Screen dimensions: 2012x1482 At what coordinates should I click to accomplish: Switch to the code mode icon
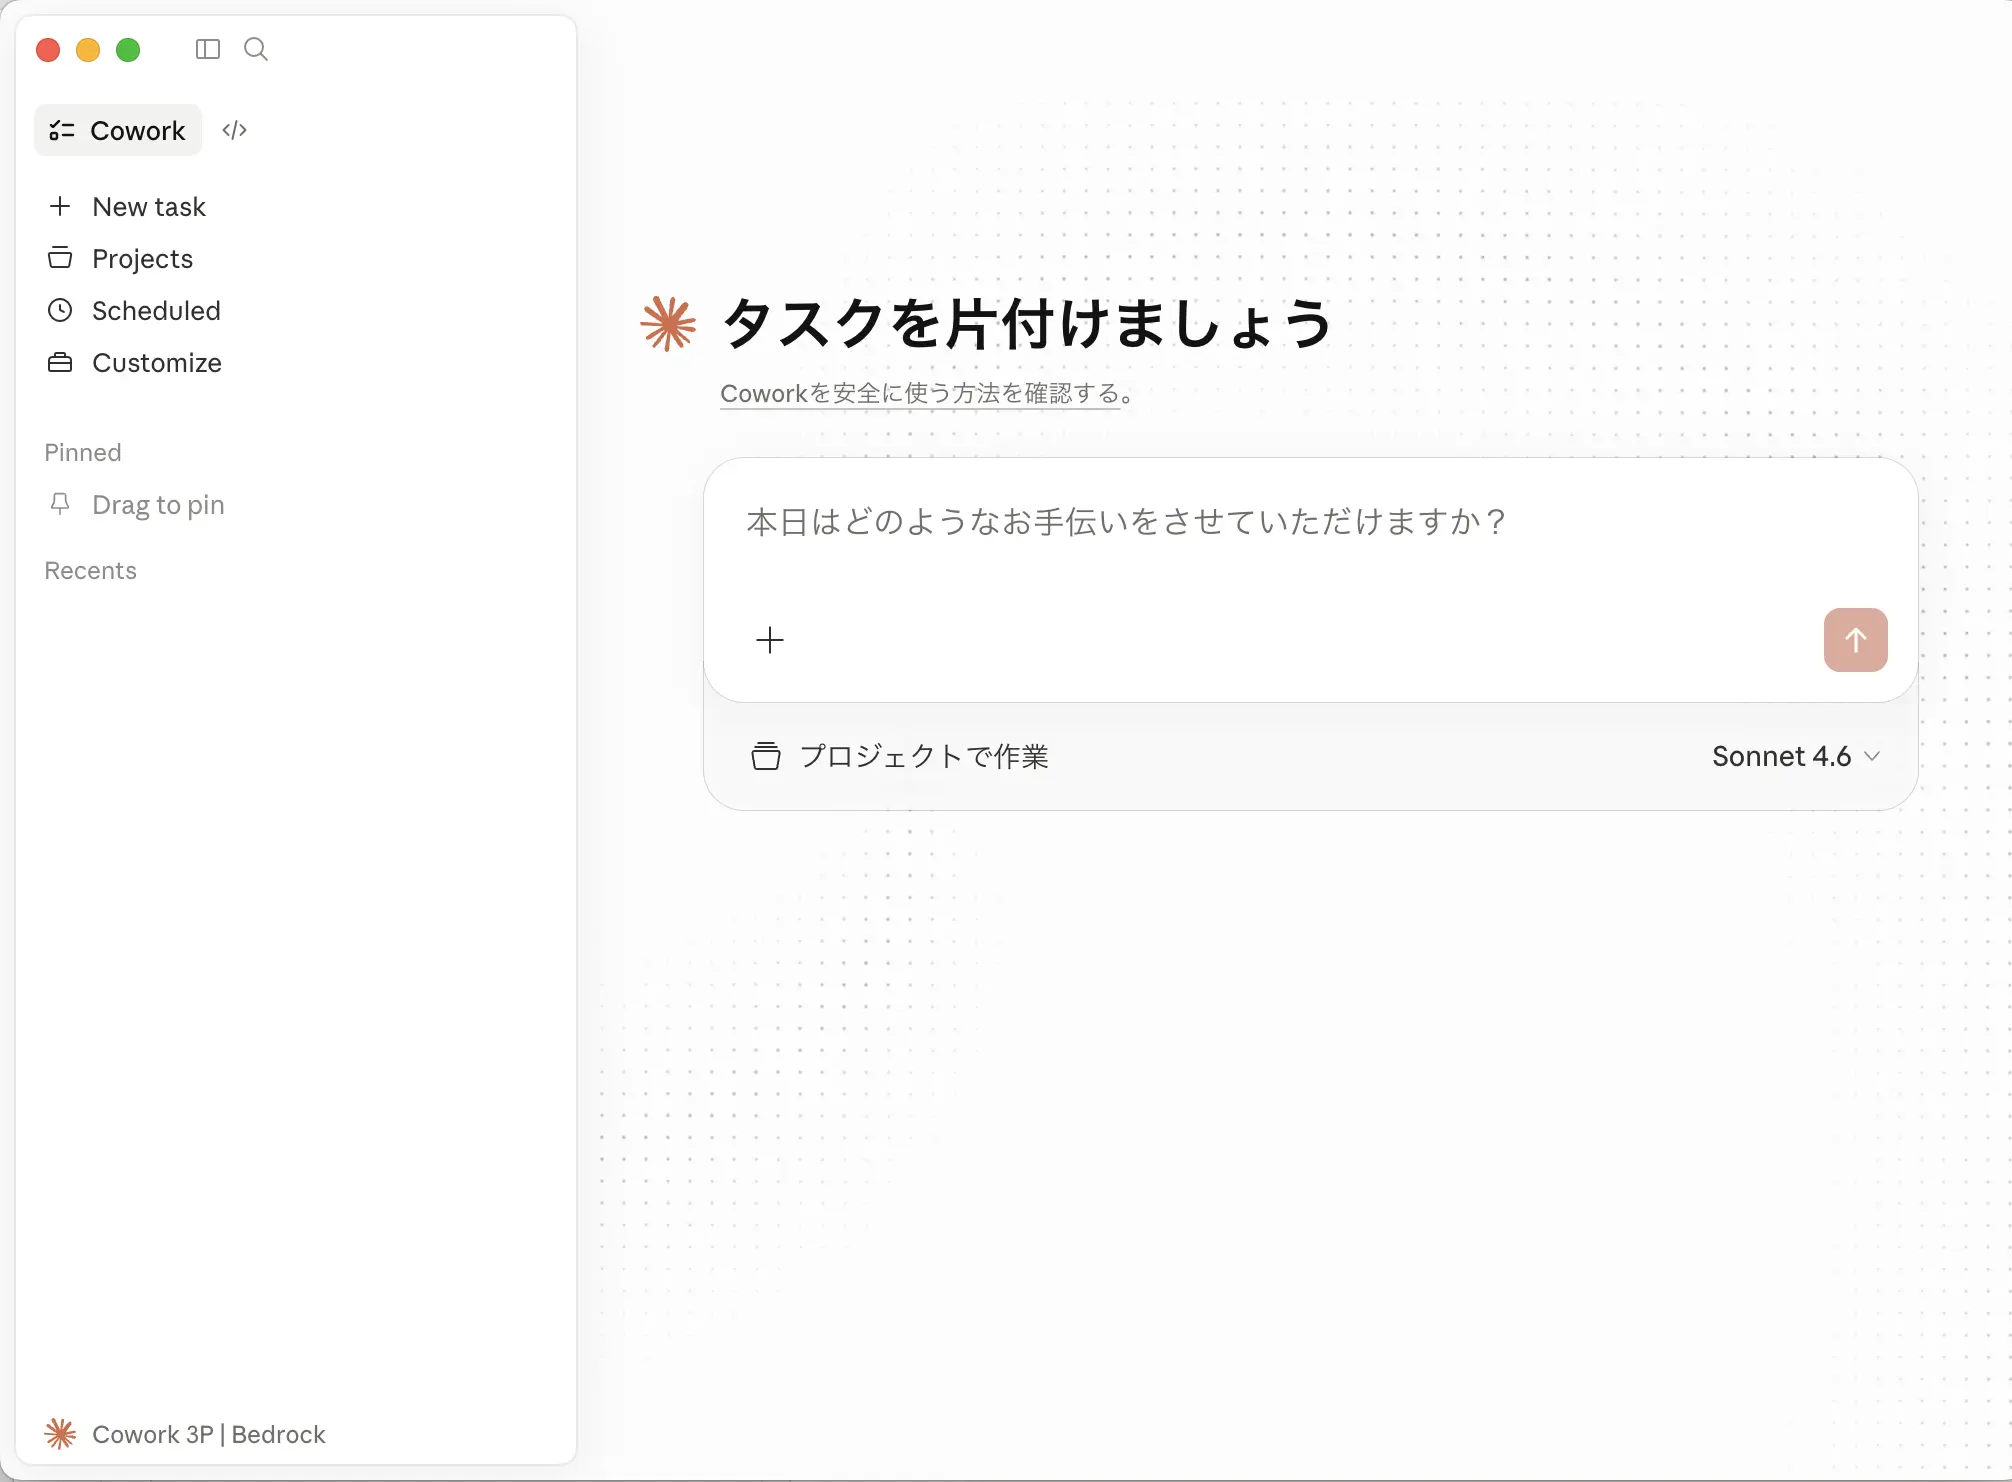(x=234, y=130)
